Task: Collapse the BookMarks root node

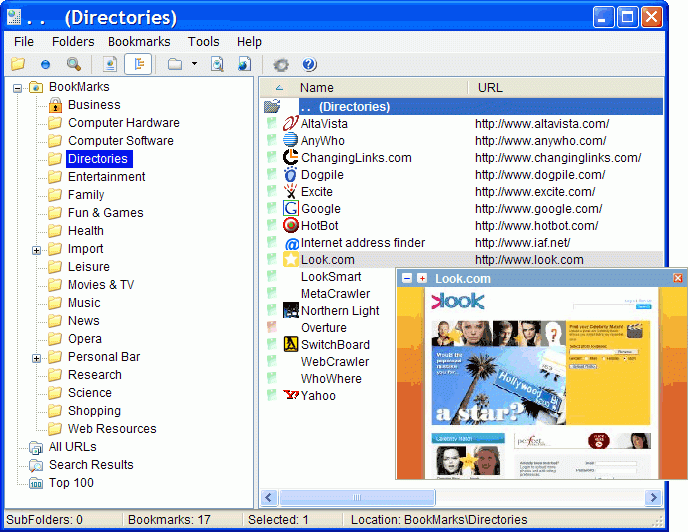Action: pyautogui.click(x=18, y=88)
